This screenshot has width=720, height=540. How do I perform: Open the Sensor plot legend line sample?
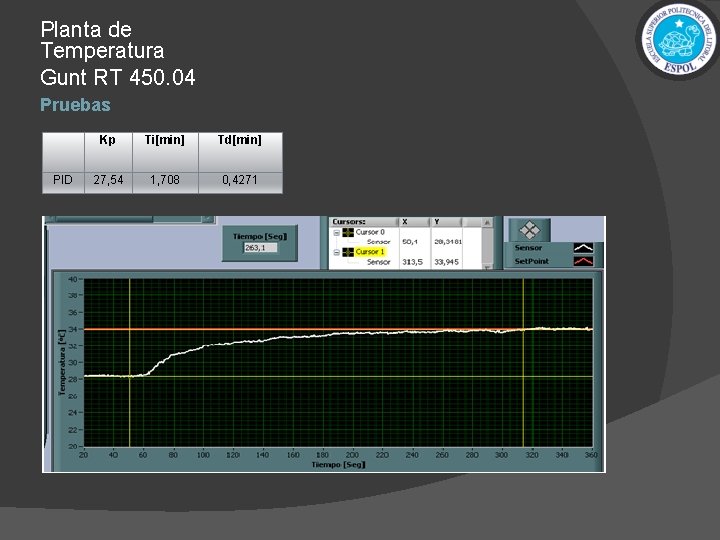(583, 248)
